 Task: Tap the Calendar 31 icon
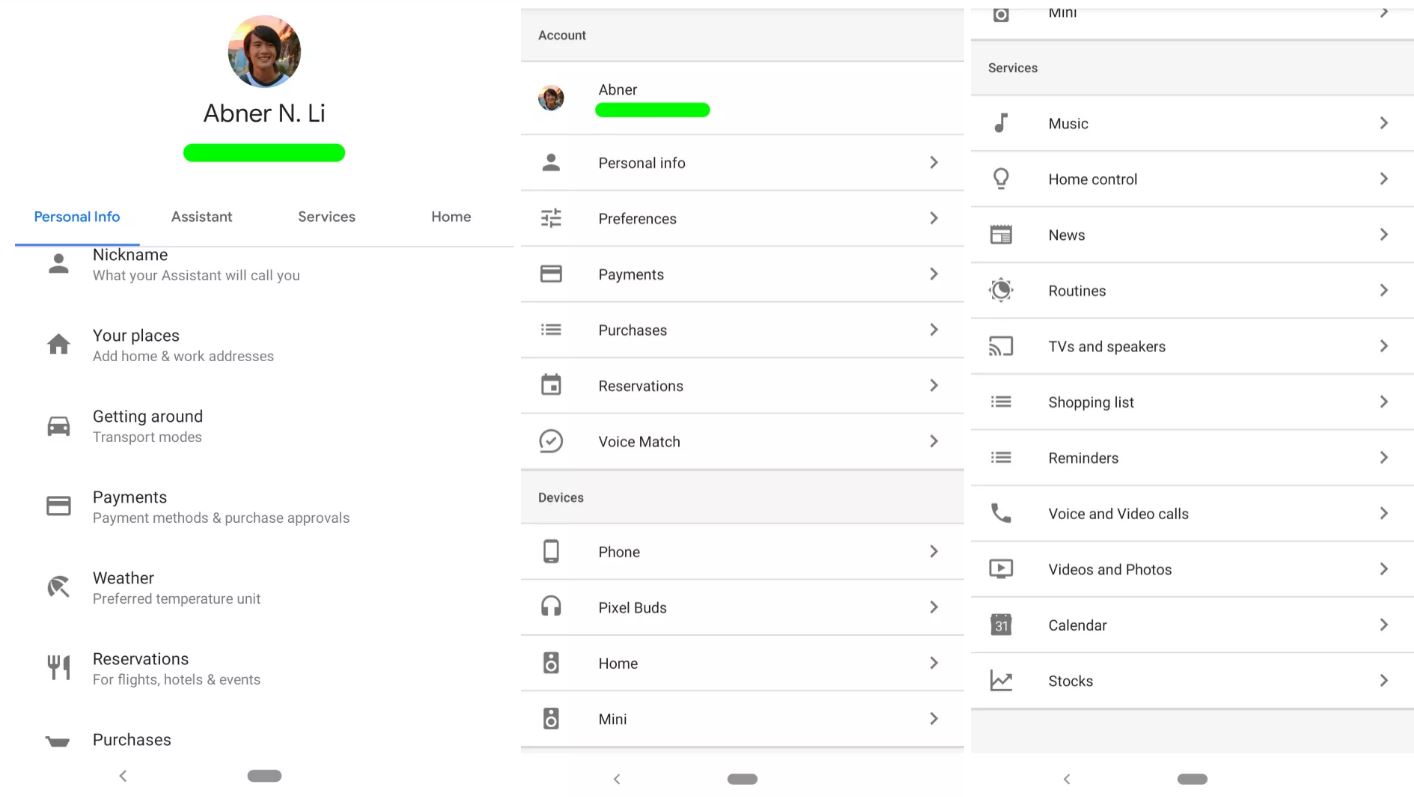click(x=1001, y=625)
